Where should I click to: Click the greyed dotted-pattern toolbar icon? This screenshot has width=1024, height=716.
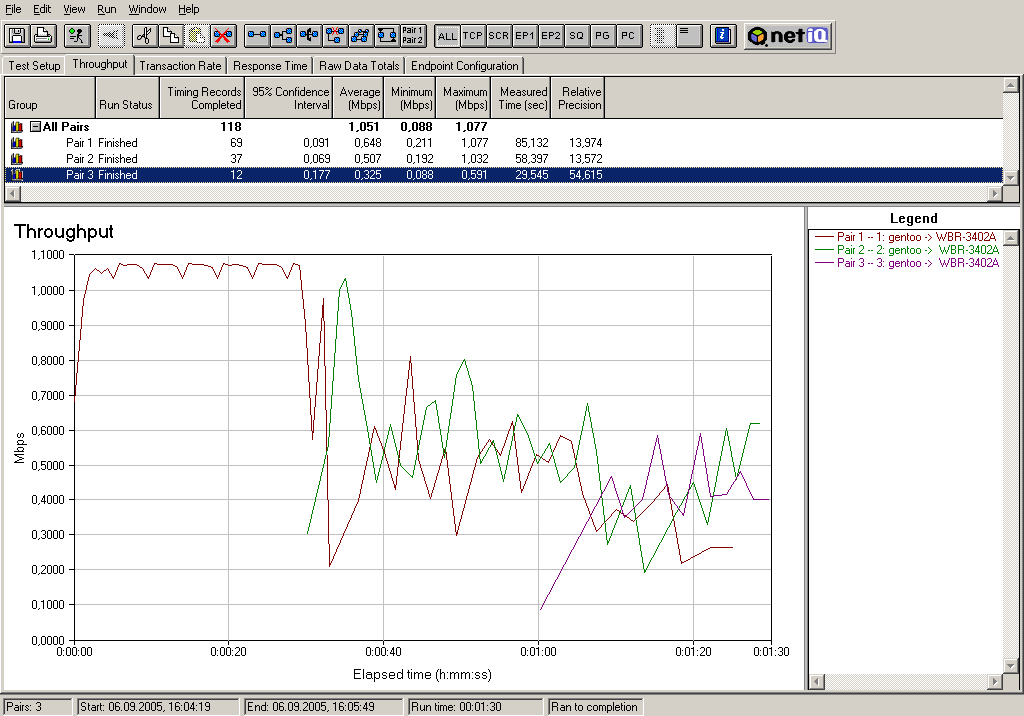pos(662,35)
